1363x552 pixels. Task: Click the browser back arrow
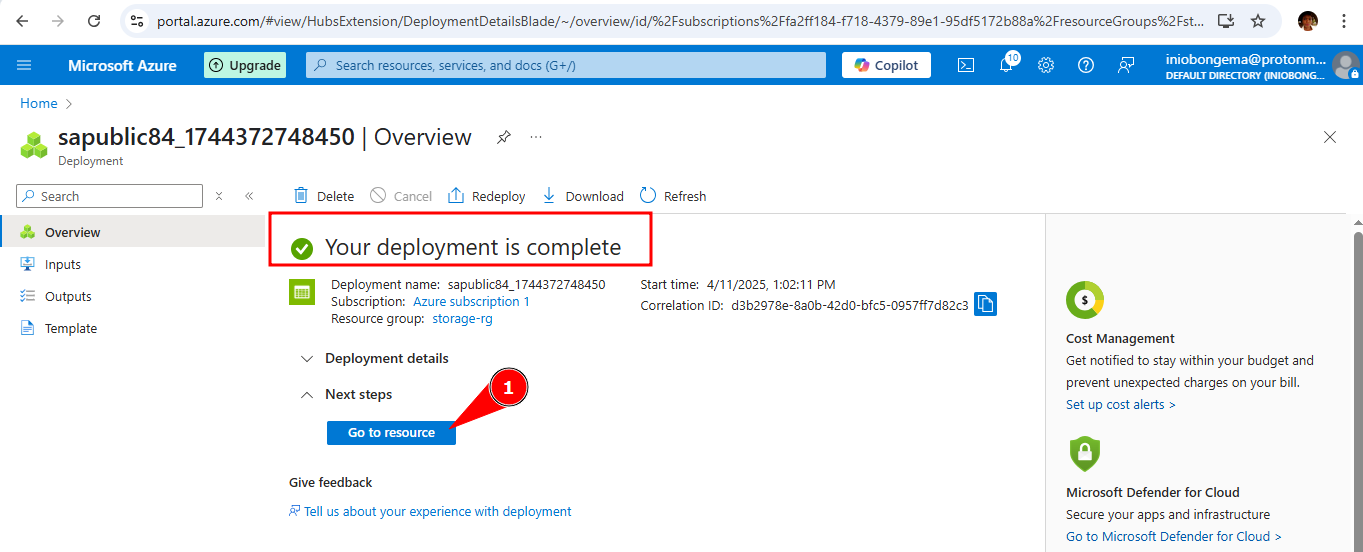tap(22, 20)
